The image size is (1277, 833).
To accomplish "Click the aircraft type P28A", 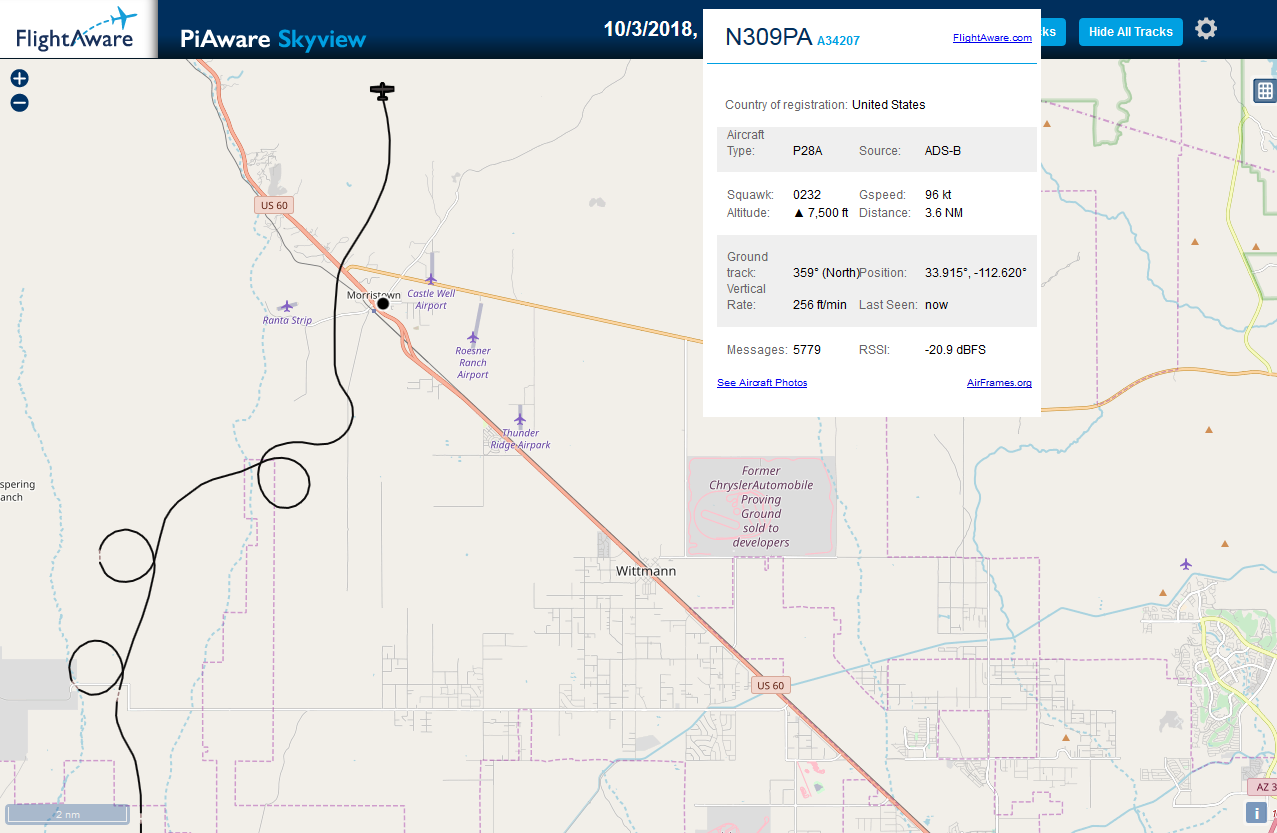I will 807,151.
